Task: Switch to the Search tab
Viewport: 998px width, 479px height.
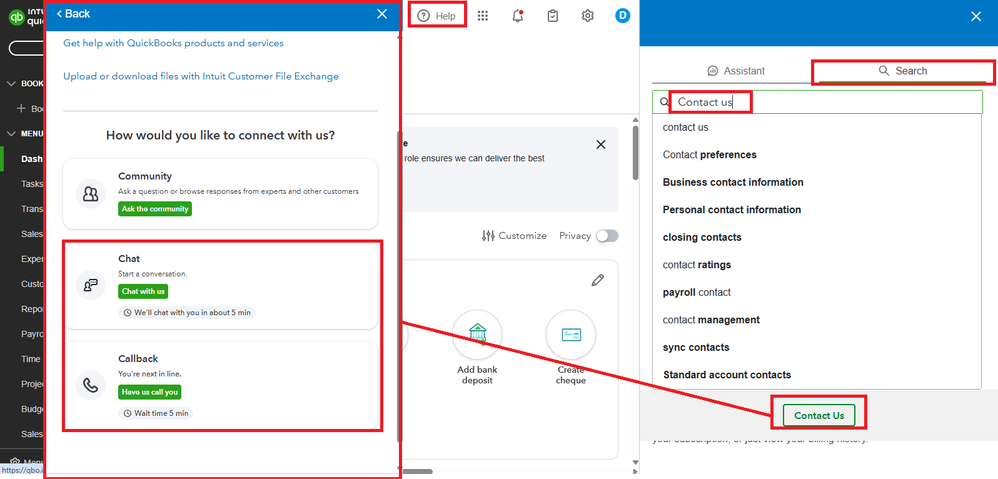Action: tap(903, 71)
